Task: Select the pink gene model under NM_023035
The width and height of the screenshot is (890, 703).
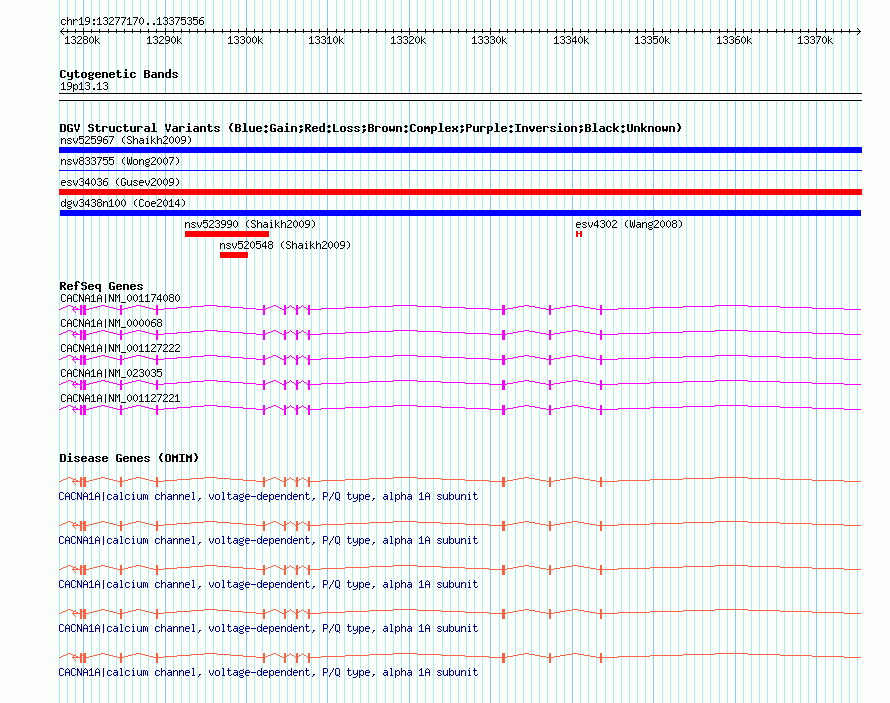Action: pyautogui.click(x=460, y=385)
